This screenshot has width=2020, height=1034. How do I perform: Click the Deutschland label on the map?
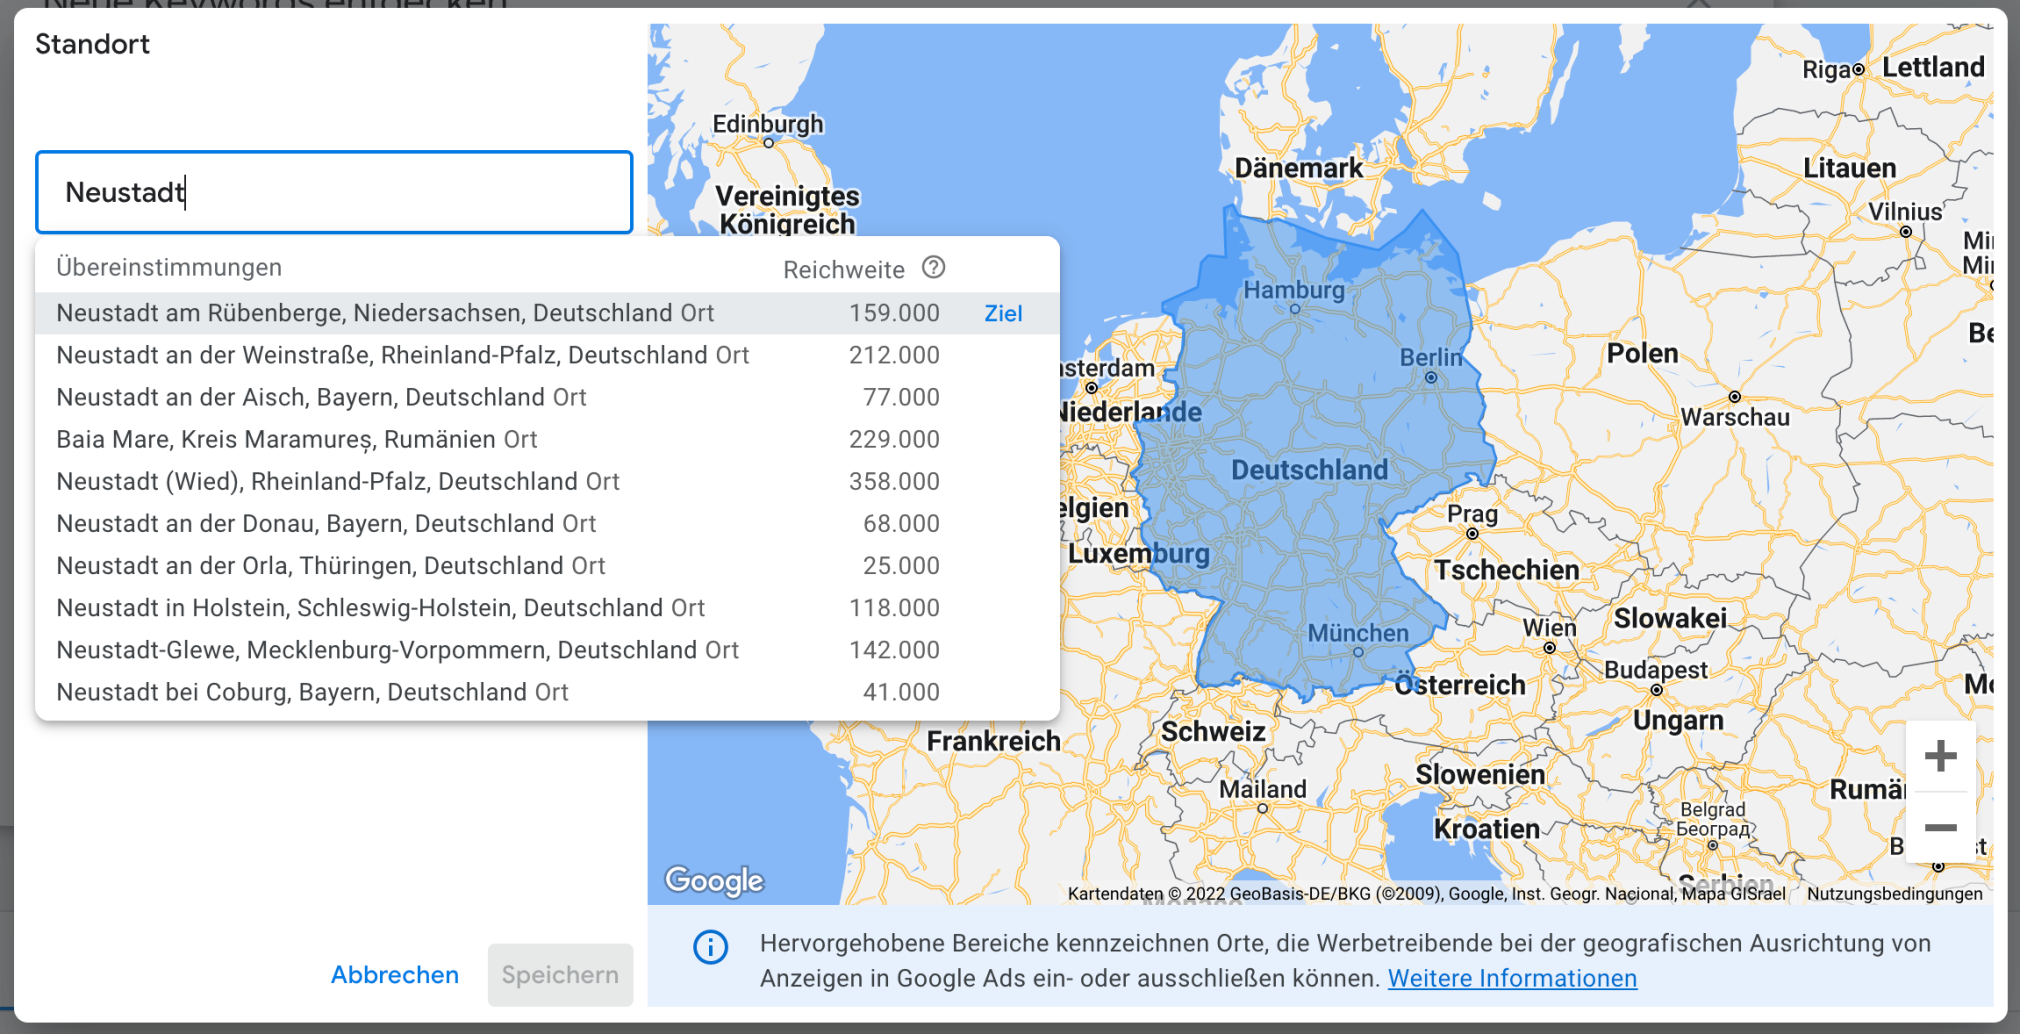click(x=1309, y=470)
